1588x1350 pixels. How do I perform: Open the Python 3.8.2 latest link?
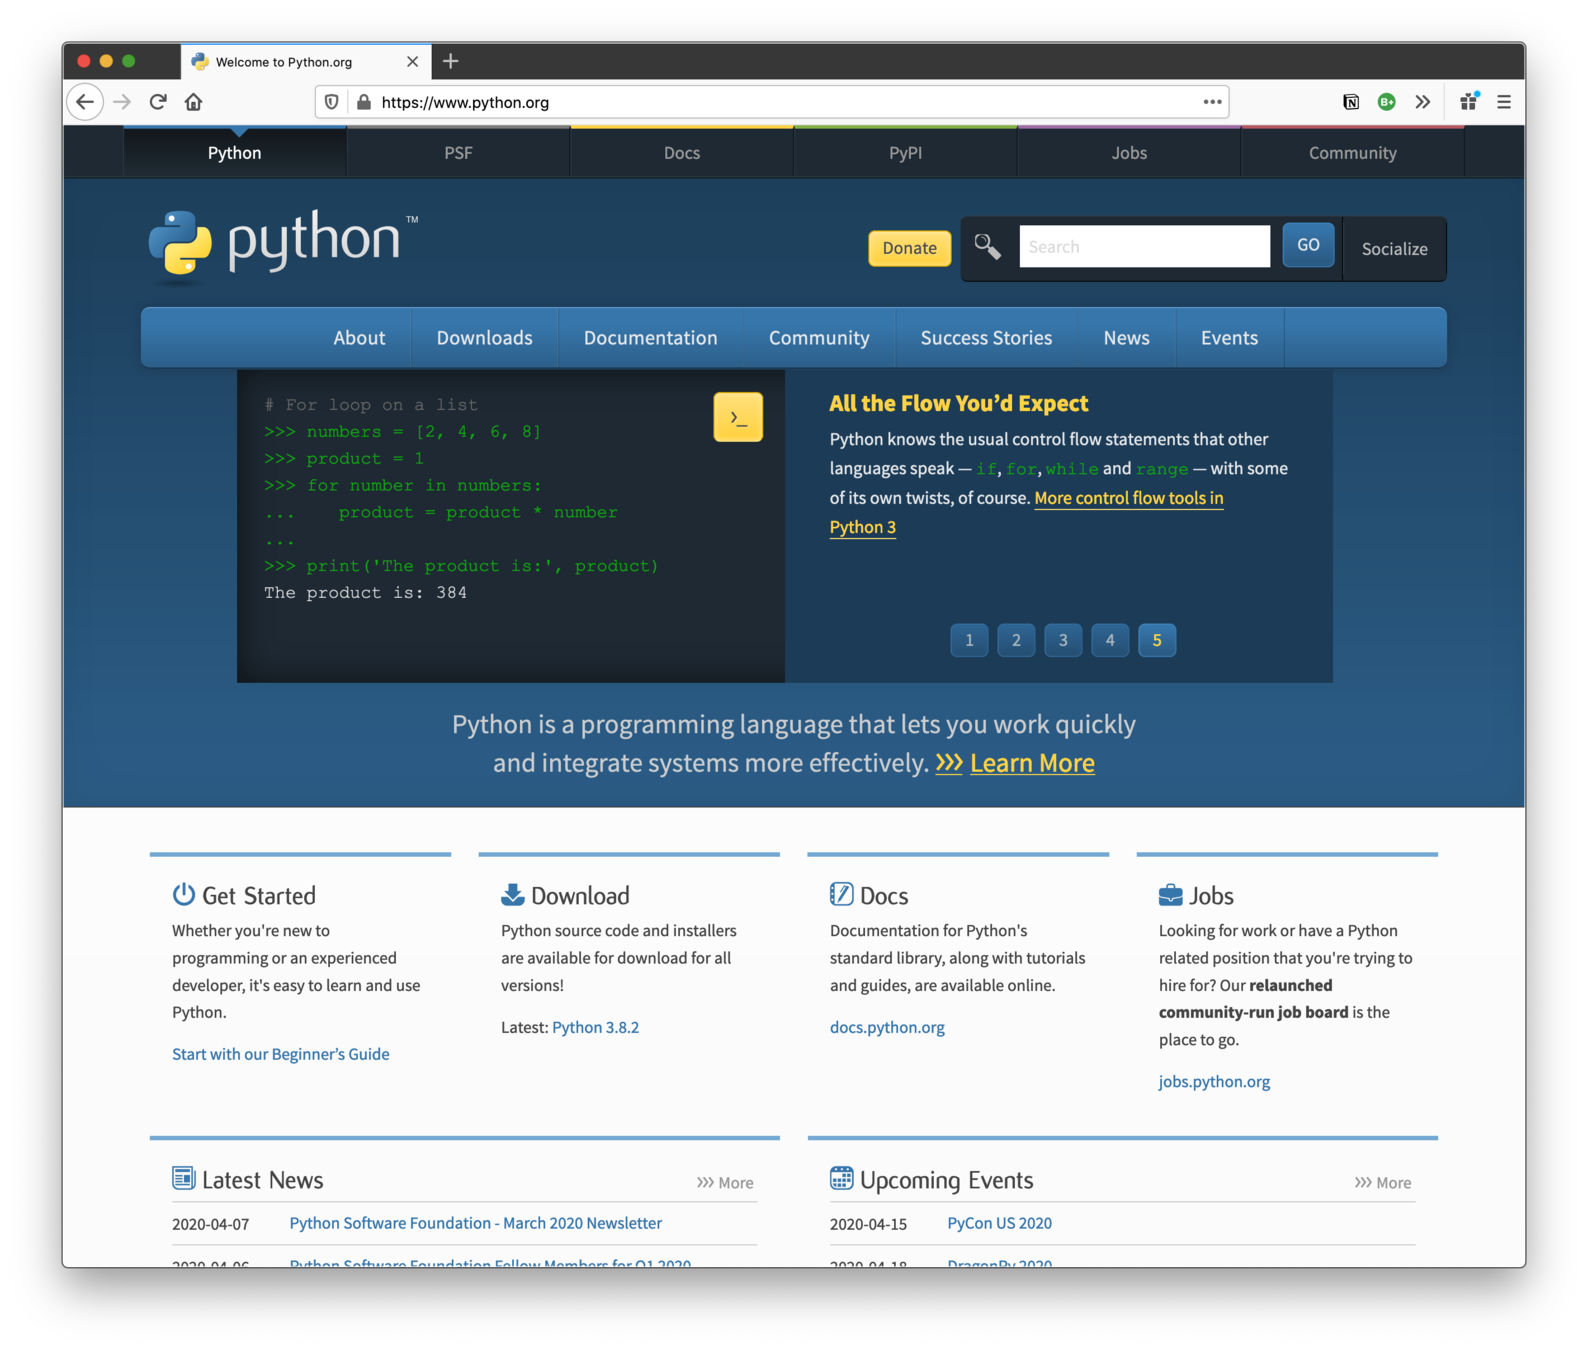pos(595,1027)
